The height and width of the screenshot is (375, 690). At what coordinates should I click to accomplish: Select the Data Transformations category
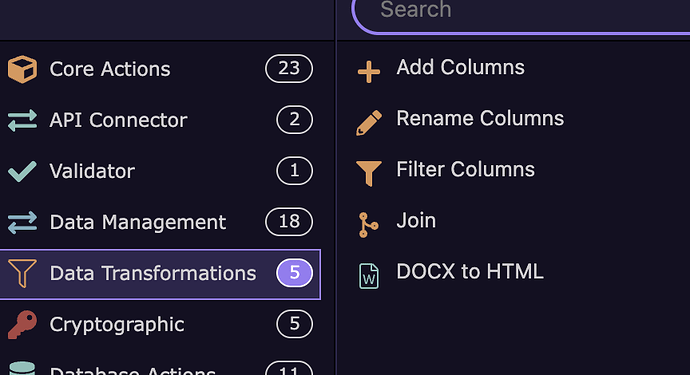[160, 274]
